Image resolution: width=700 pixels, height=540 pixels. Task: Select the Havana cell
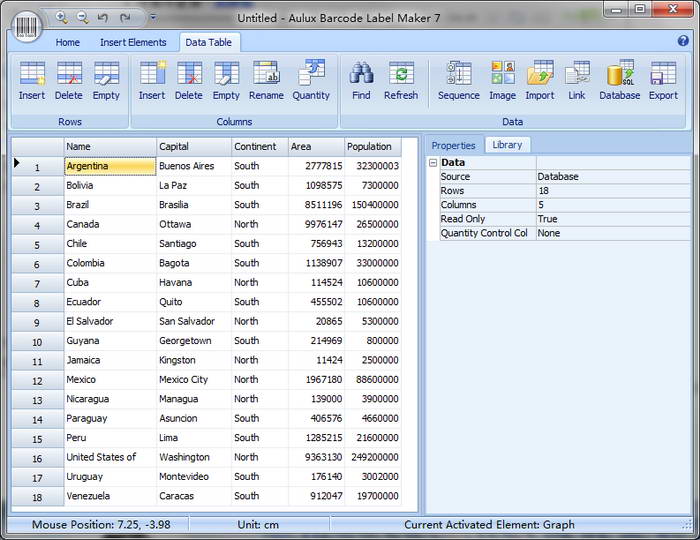tap(194, 282)
